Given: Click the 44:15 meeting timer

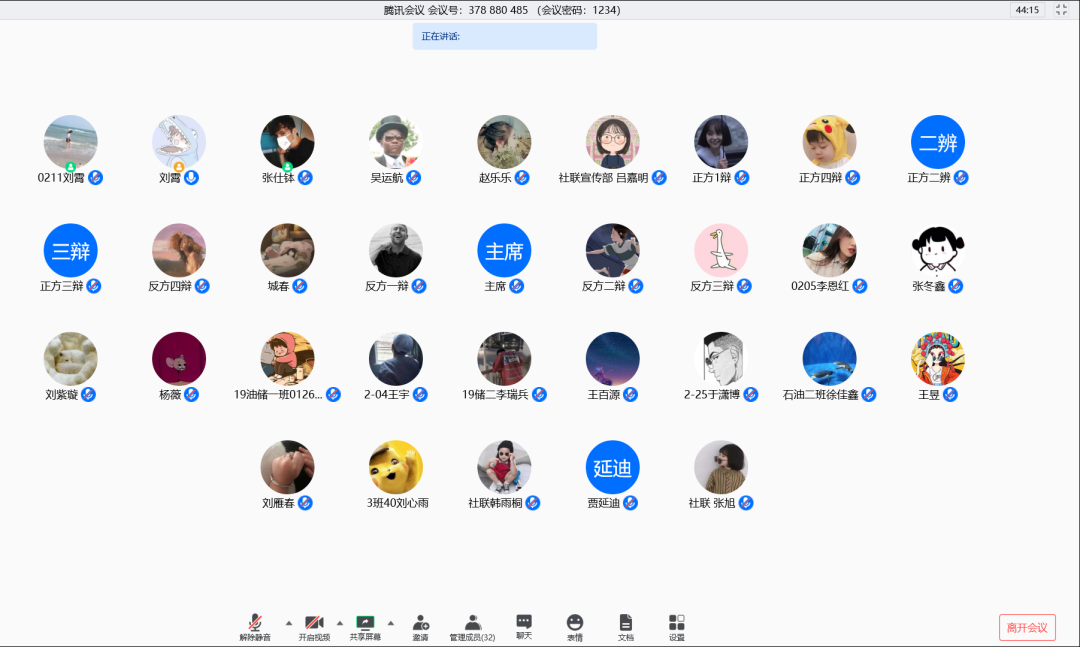Looking at the screenshot, I should click(x=1027, y=10).
